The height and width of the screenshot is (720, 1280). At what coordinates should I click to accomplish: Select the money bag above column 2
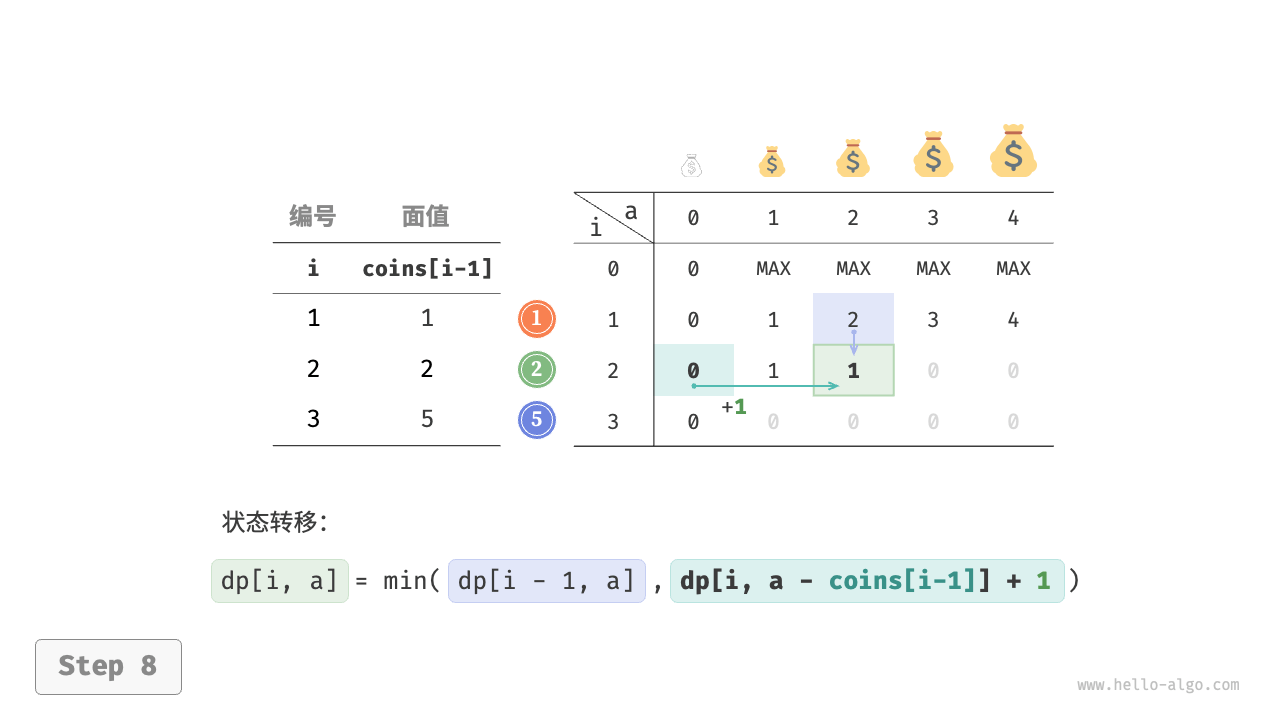tap(852, 158)
